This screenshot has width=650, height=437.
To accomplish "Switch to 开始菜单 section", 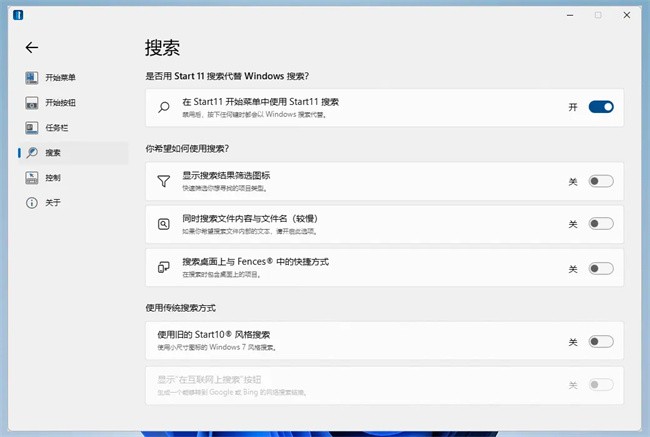I will coord(73,78).
